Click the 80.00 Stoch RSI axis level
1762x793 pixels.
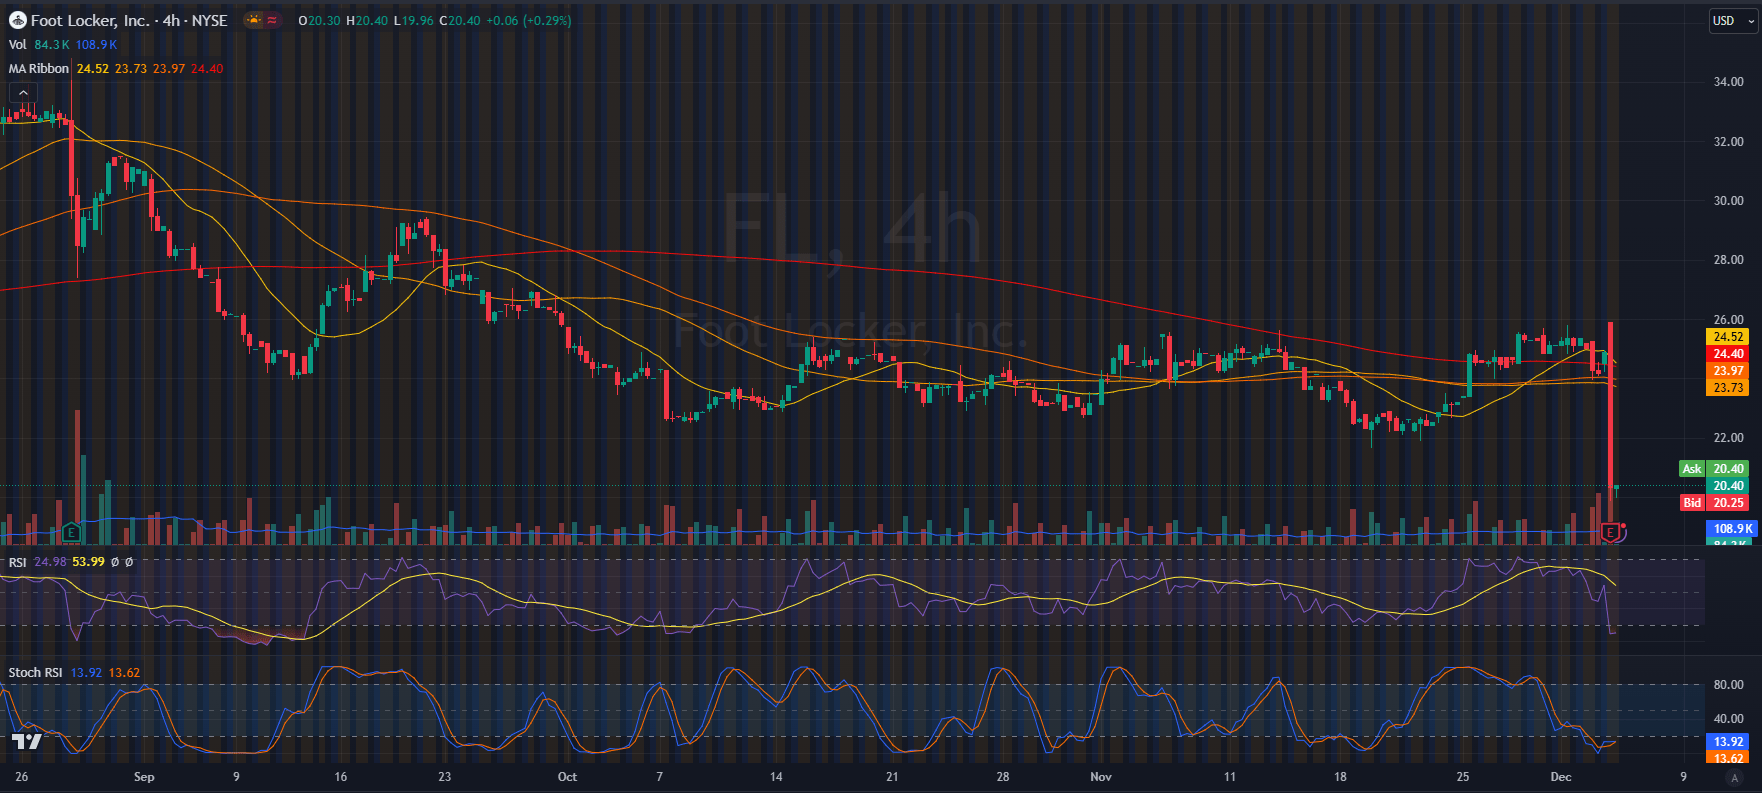pyautogui.click(x=1728, y=685)
